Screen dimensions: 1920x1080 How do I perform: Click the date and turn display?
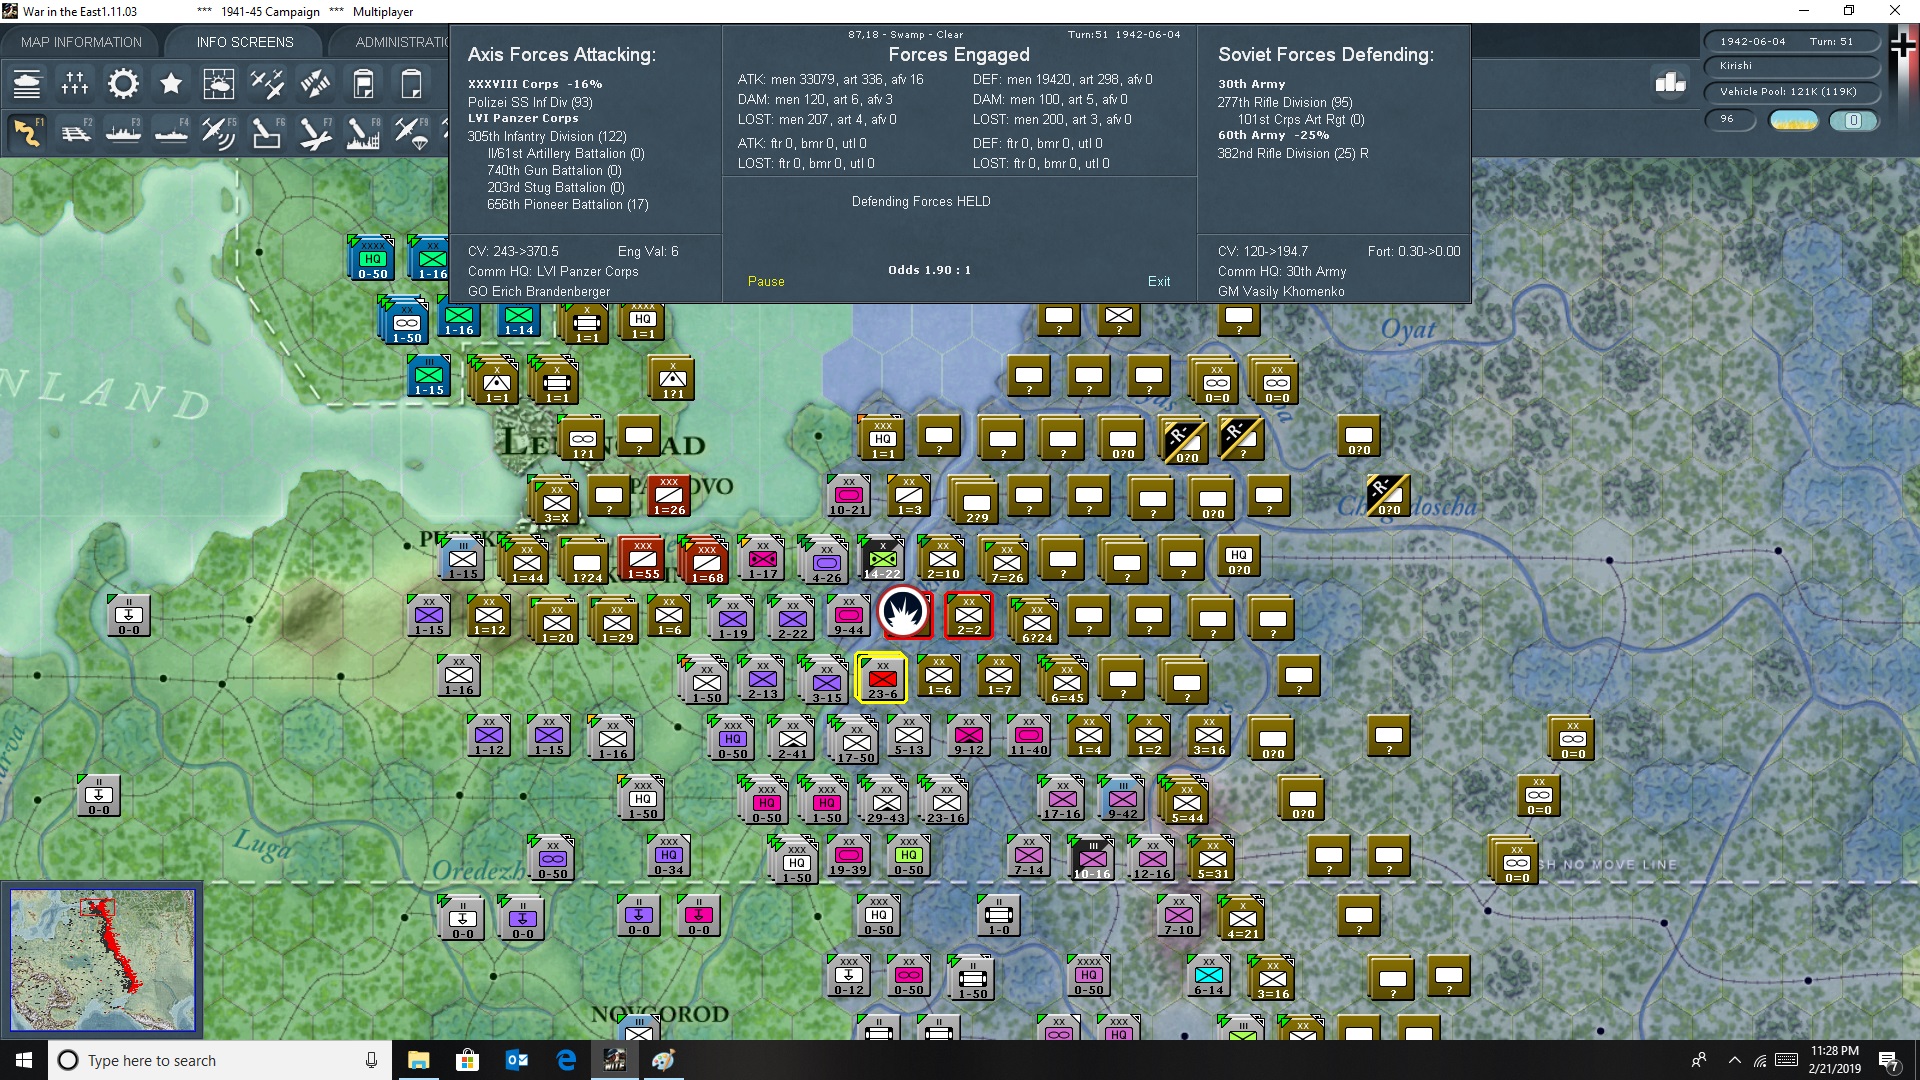[1790, 42]
